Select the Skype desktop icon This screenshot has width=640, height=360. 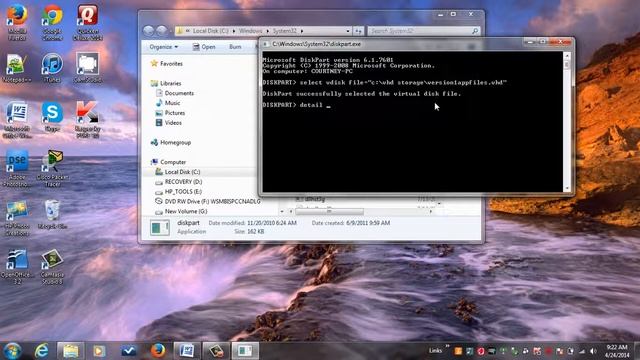(x=52, y=117)
